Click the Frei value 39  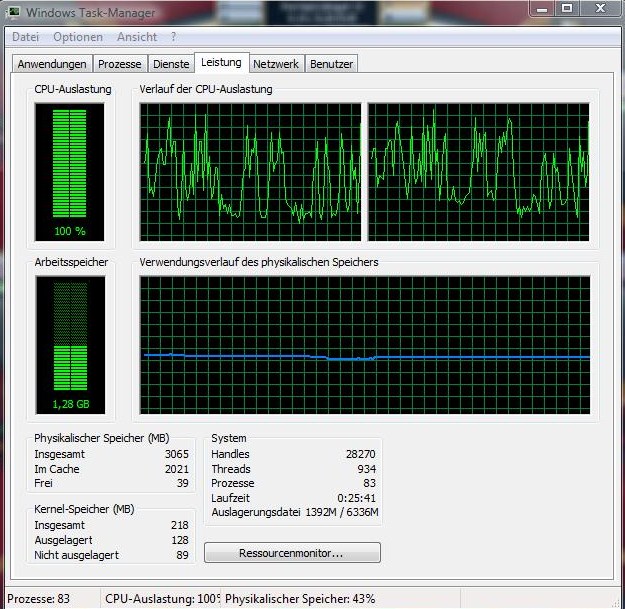point(183,483)
